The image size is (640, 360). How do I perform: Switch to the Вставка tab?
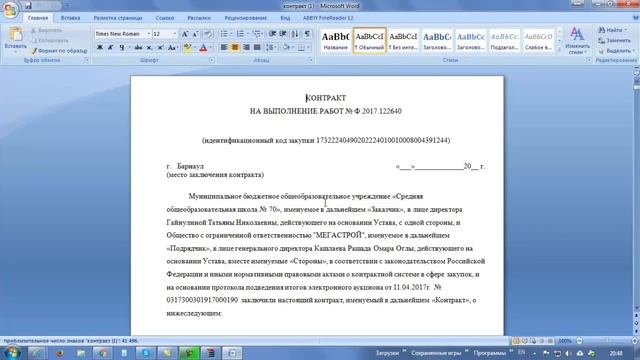coord(70,18)
